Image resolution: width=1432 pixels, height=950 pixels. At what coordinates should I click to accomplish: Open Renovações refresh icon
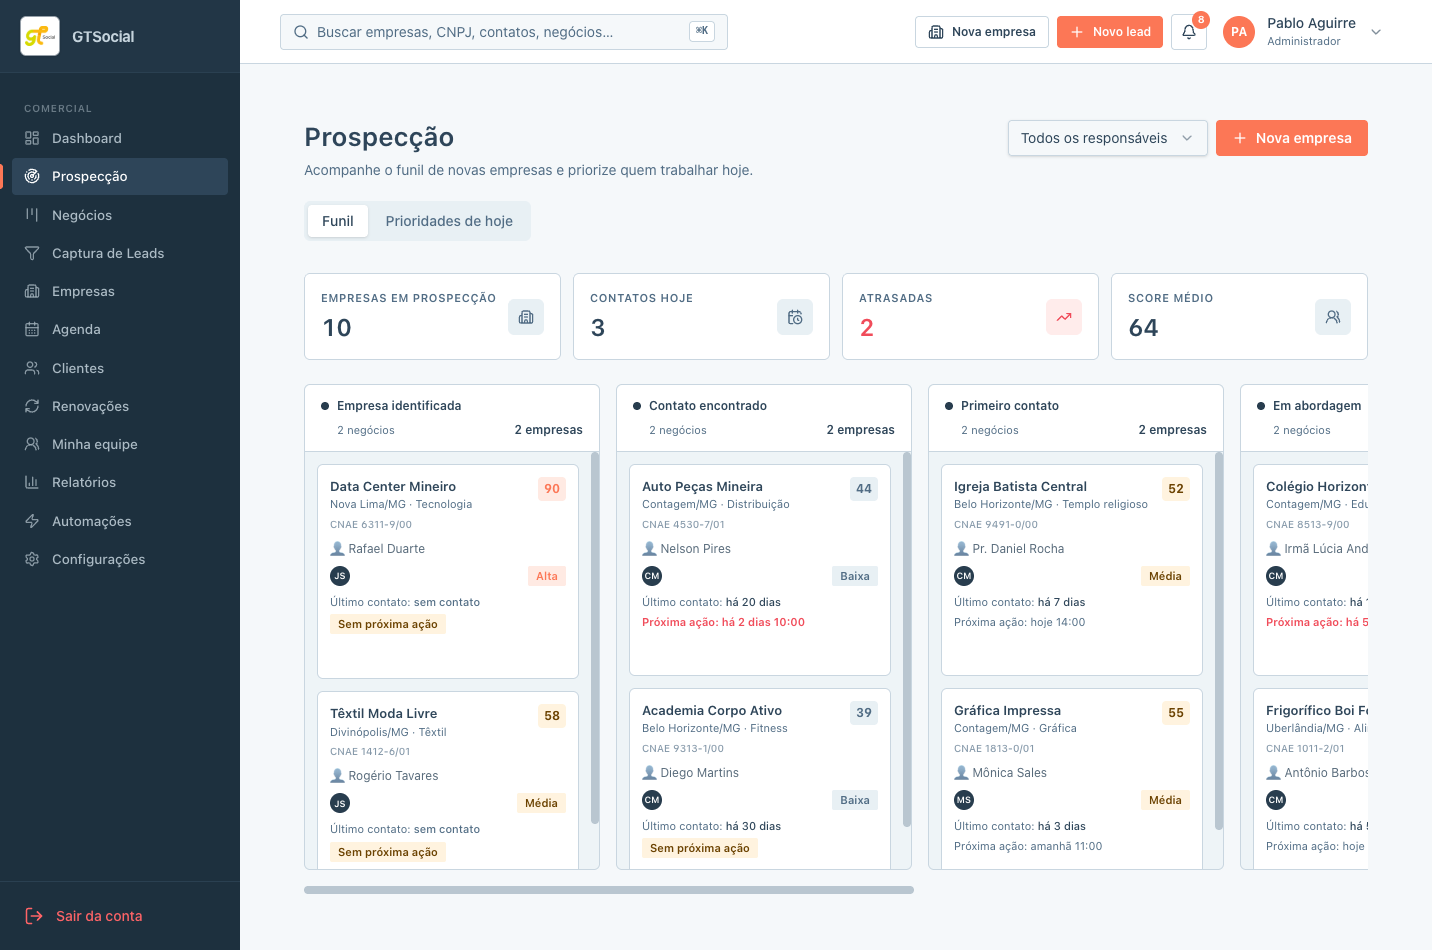click(x=32, y=406)
